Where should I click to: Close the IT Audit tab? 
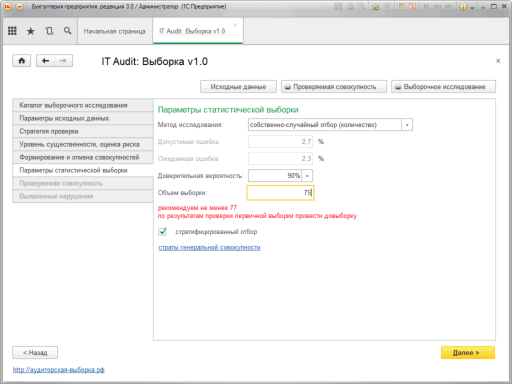click(235, 24)
